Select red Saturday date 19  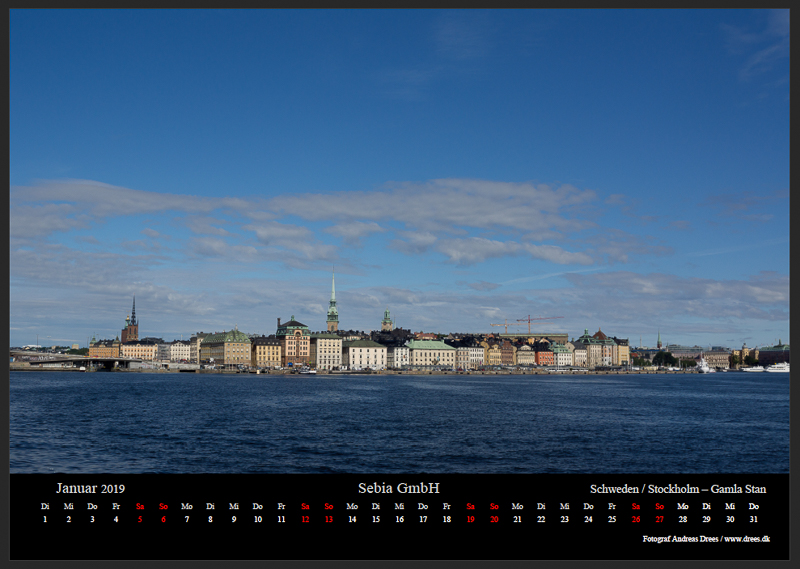[x=470, y=519]
